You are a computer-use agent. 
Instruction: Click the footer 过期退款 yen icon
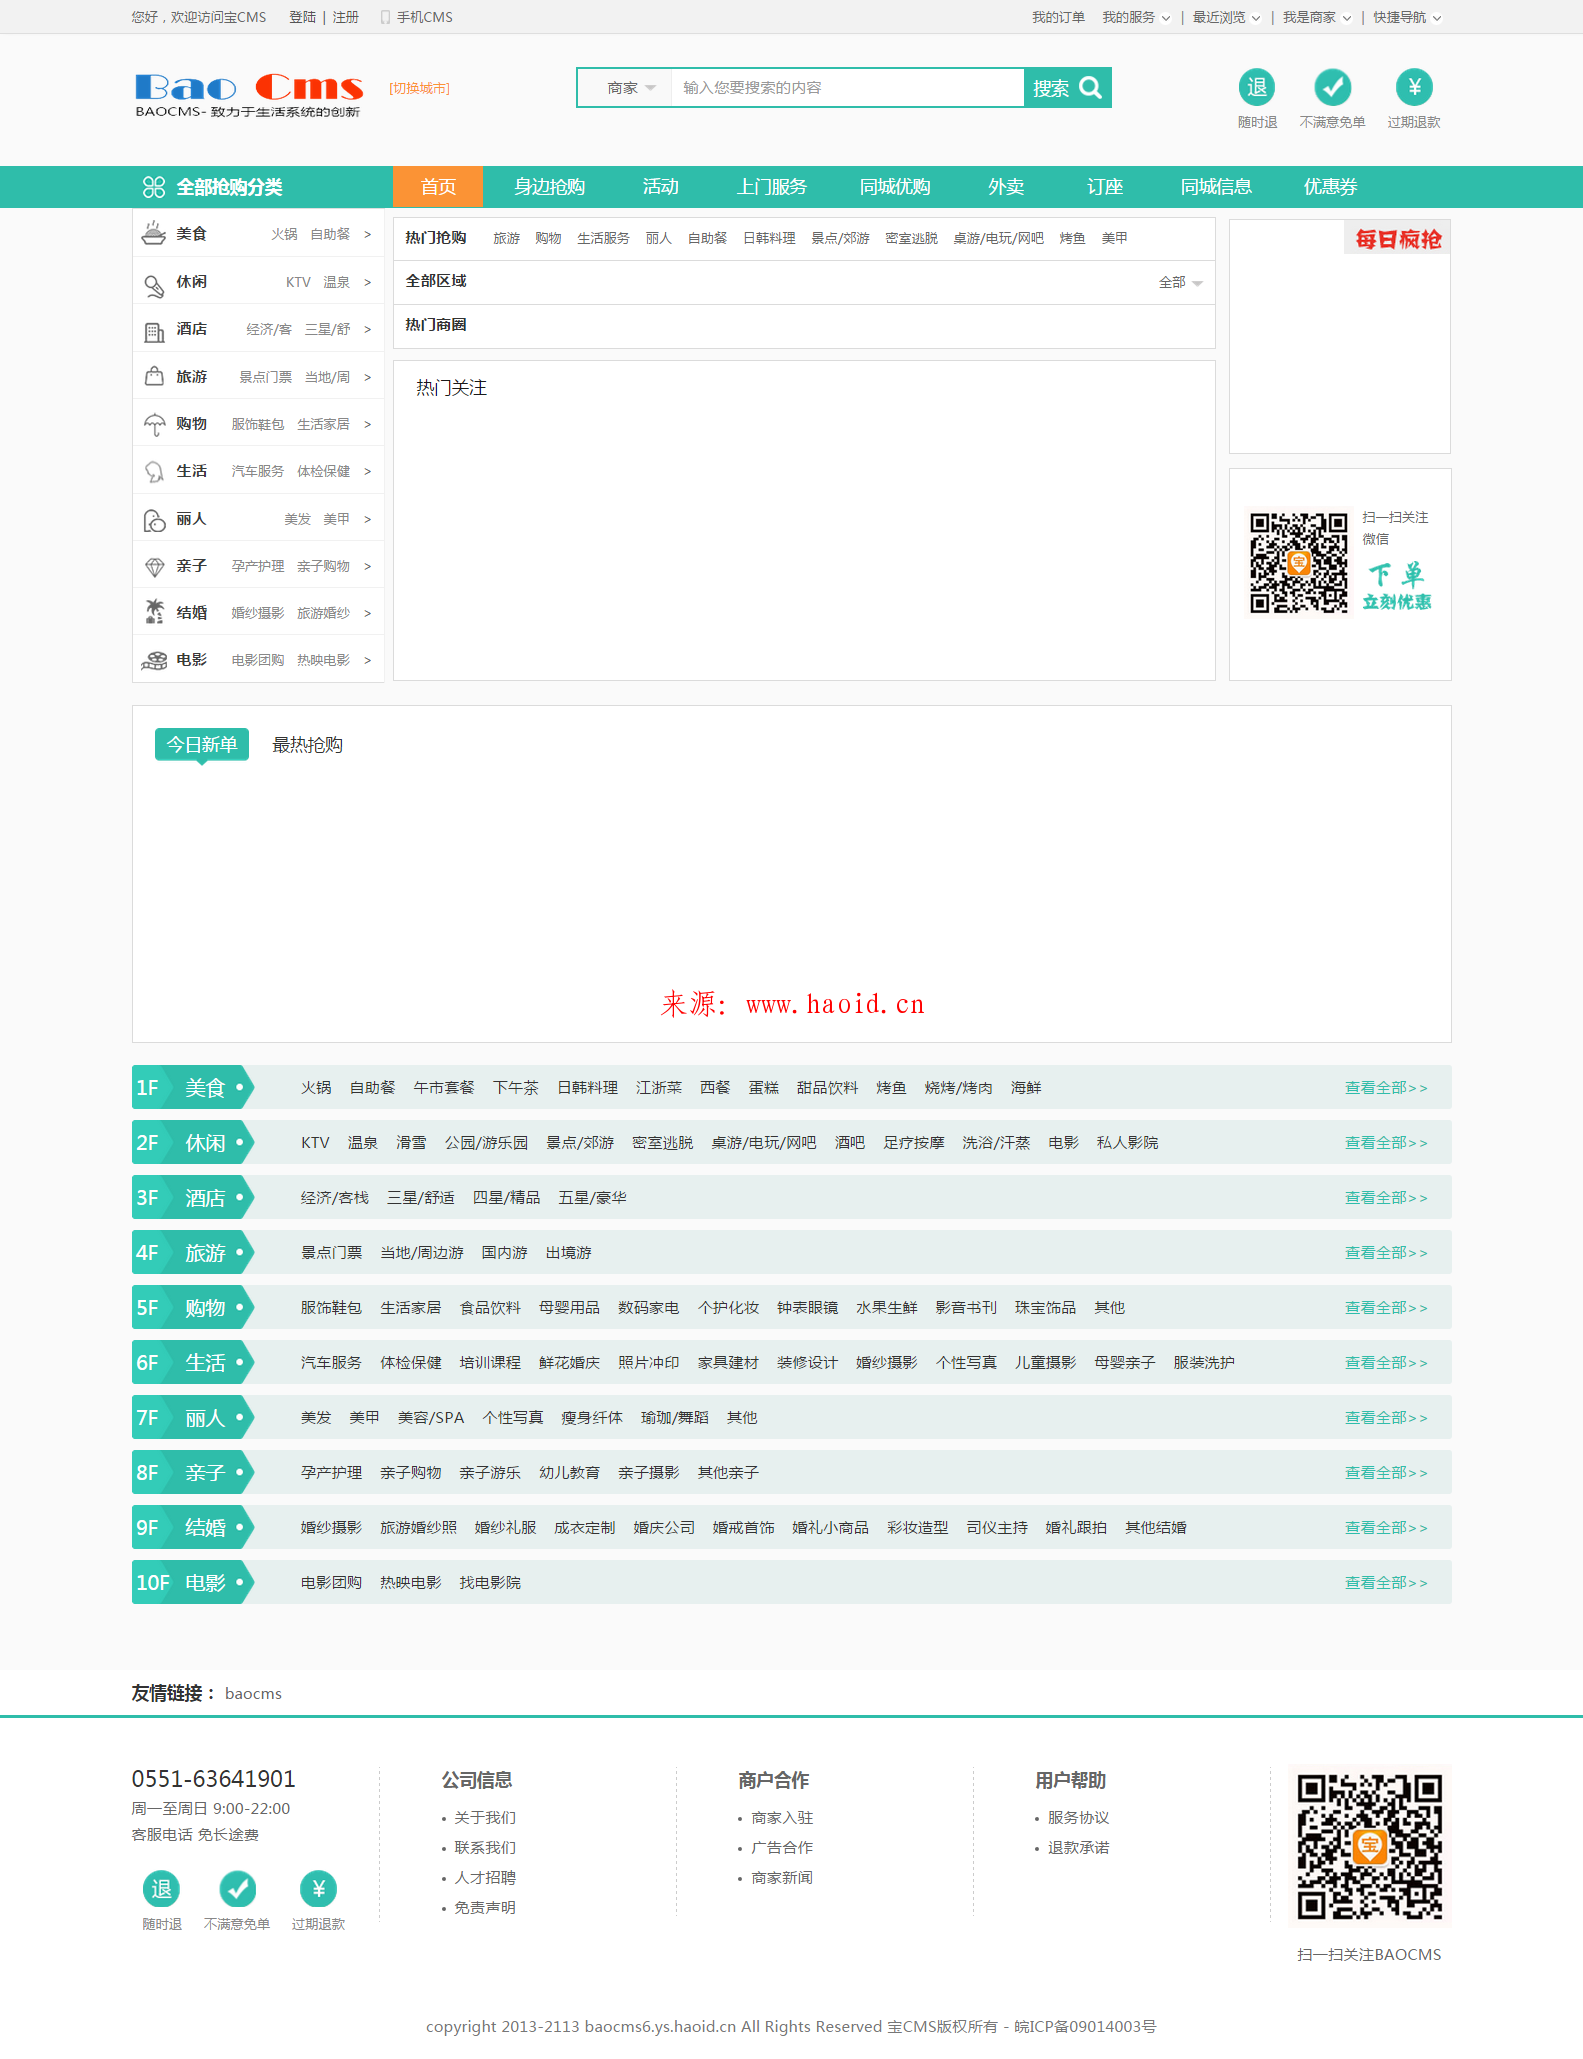click(x=319, y=1889)
